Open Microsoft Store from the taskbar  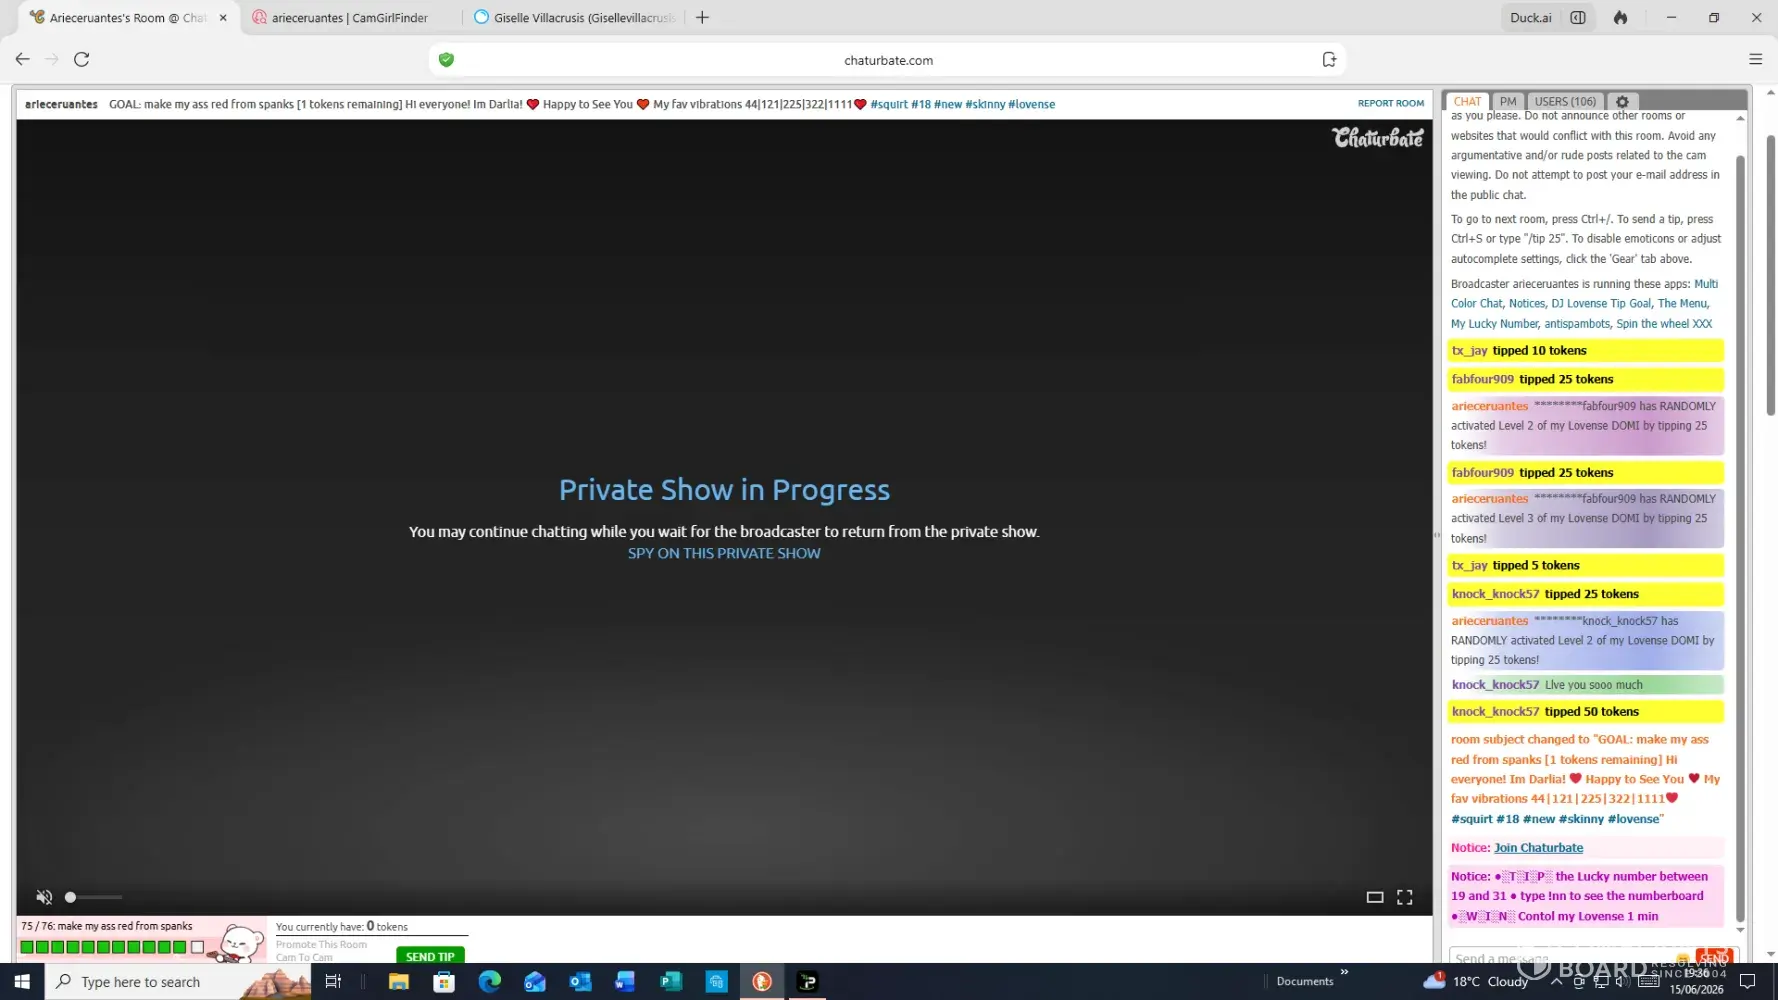click(444, 982)
